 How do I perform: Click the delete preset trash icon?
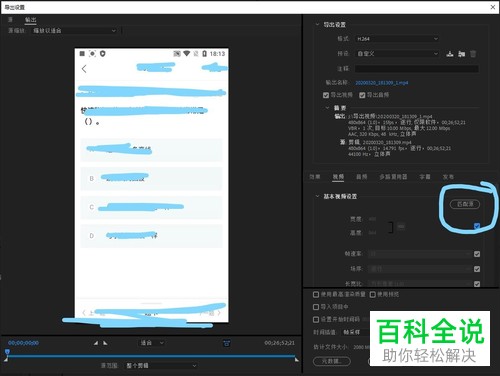473,54
